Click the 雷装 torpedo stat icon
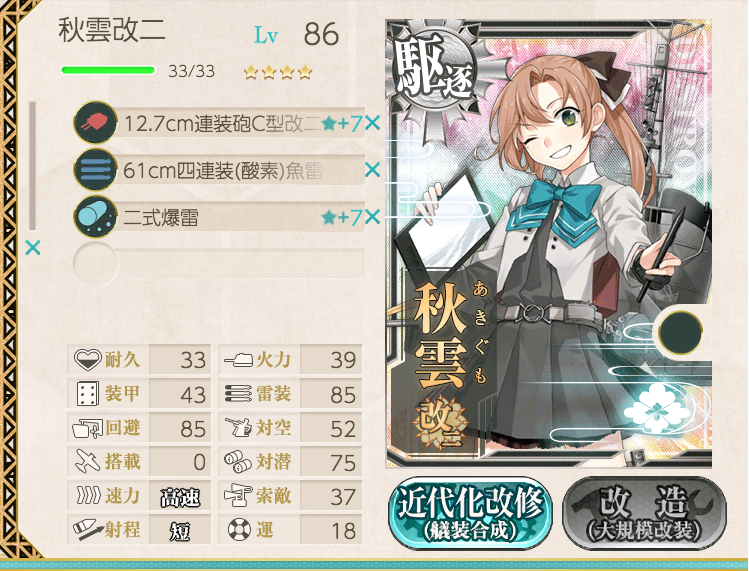Image resolution: width=749 pixels, height=571 pixels. pyautogui.click(x=238, y=393)
